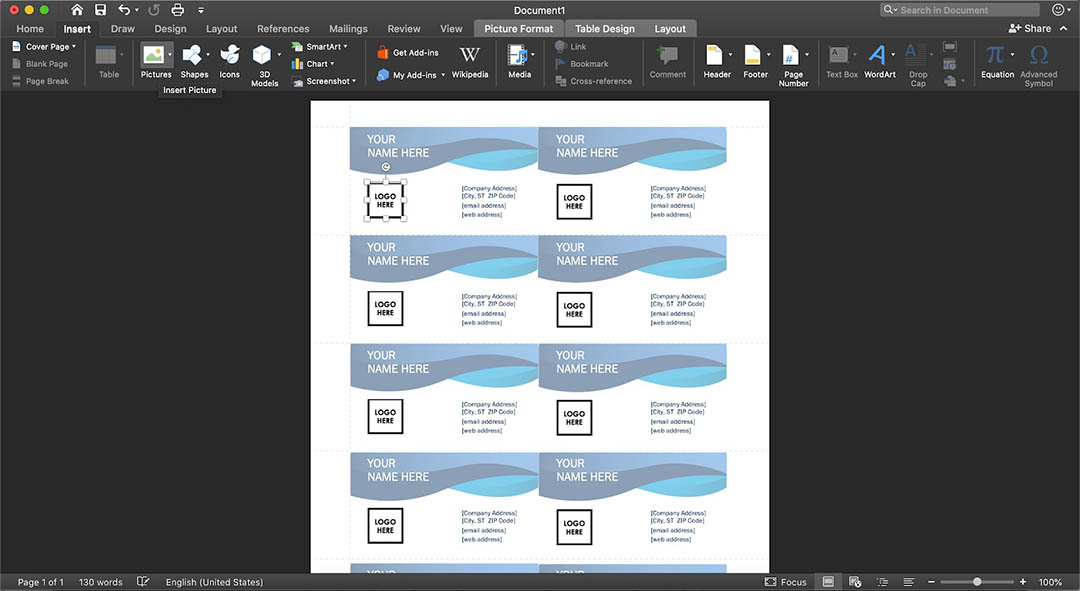Open the Table Design tab
The image size is (1080, 591).
coord(605,29)
